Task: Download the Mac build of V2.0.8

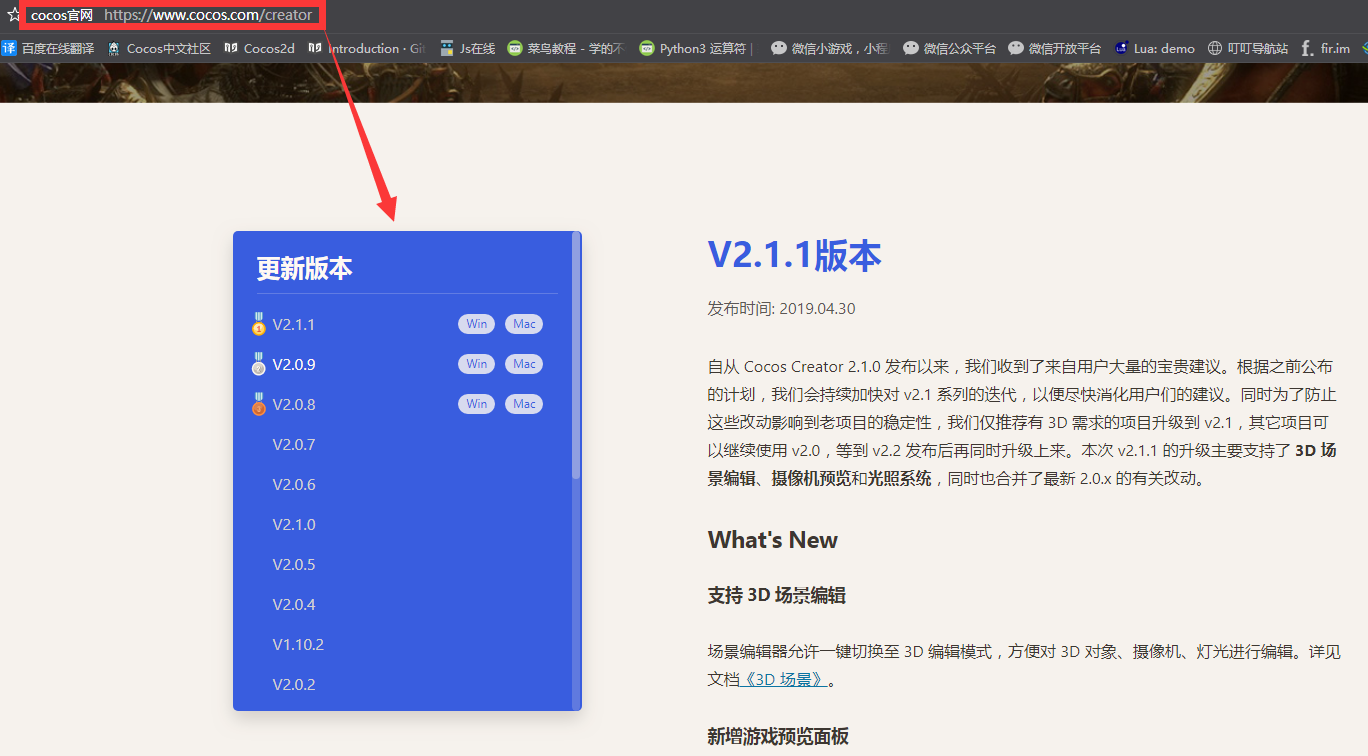Action: (524, 404)
